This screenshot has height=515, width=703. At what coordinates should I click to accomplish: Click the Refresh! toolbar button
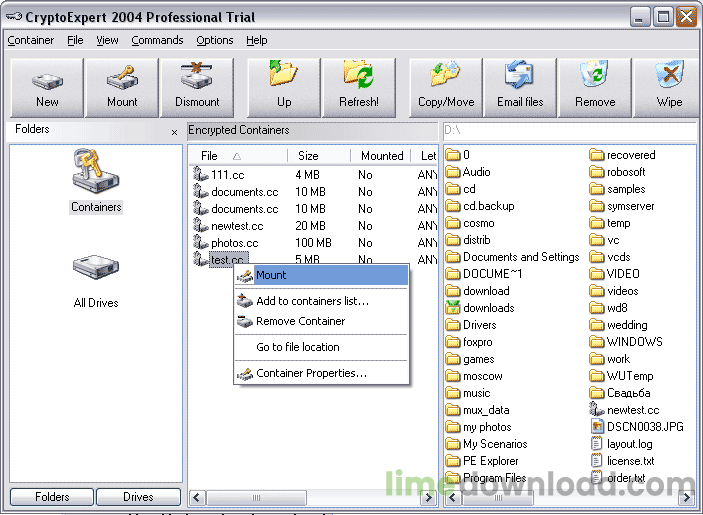[359, 87]
